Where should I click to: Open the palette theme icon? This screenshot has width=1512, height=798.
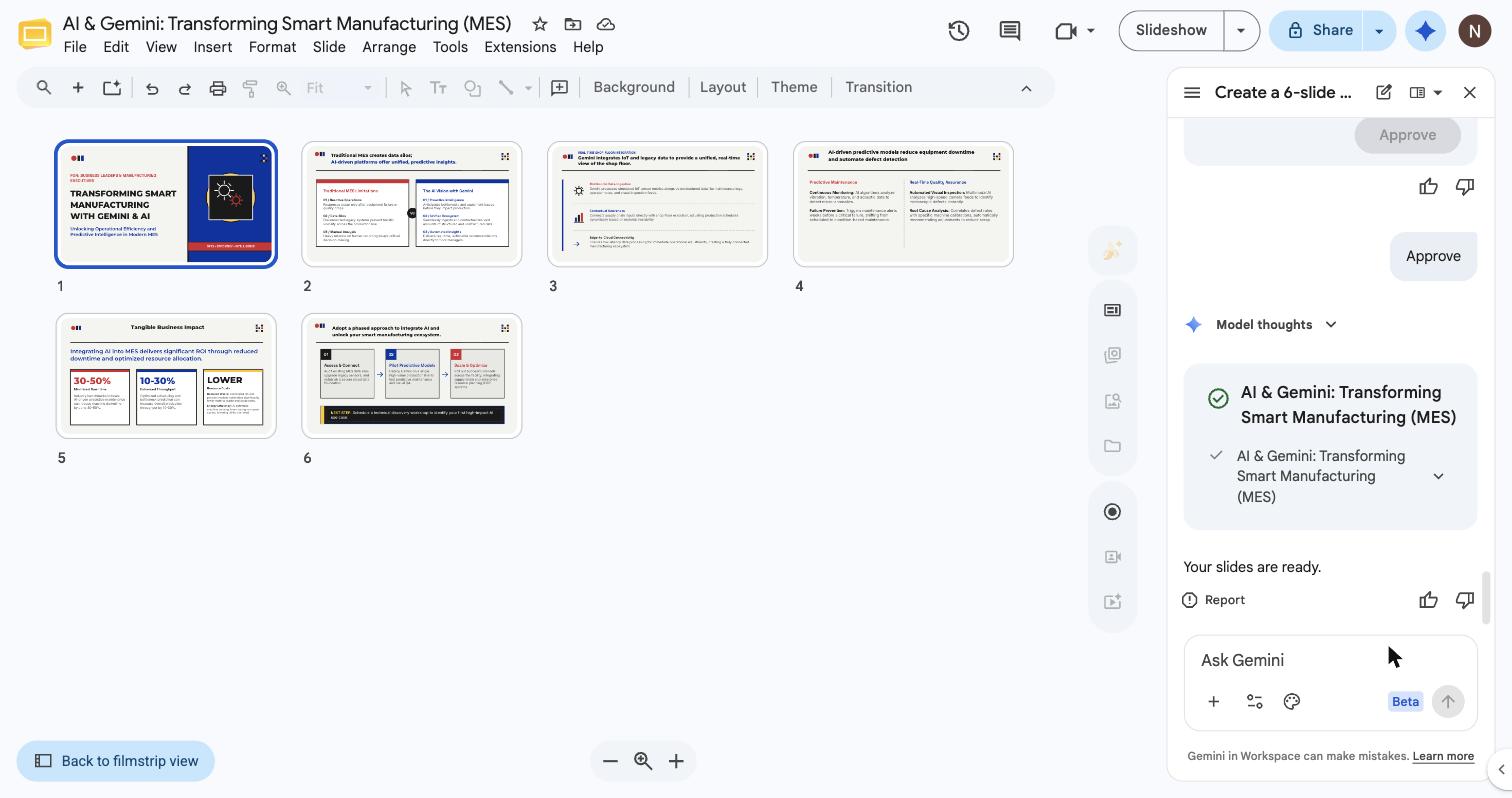[1292, 702]
